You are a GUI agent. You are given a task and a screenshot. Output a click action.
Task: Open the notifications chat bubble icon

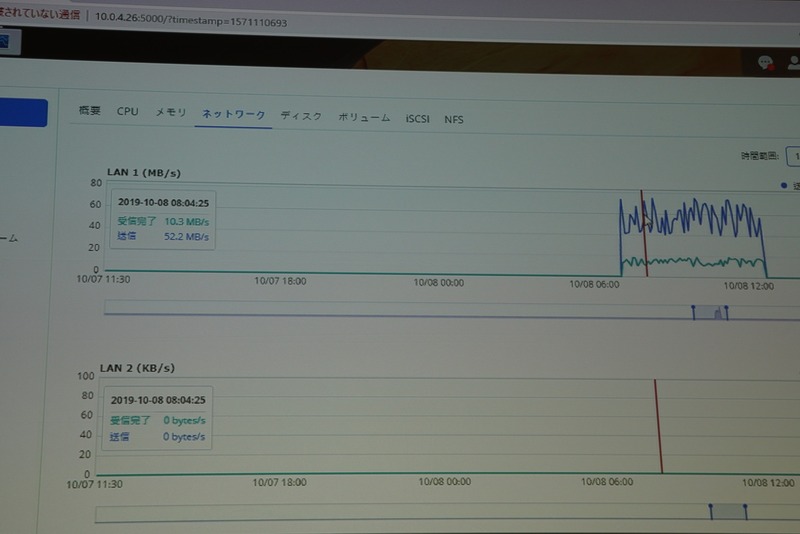point(765,63)
